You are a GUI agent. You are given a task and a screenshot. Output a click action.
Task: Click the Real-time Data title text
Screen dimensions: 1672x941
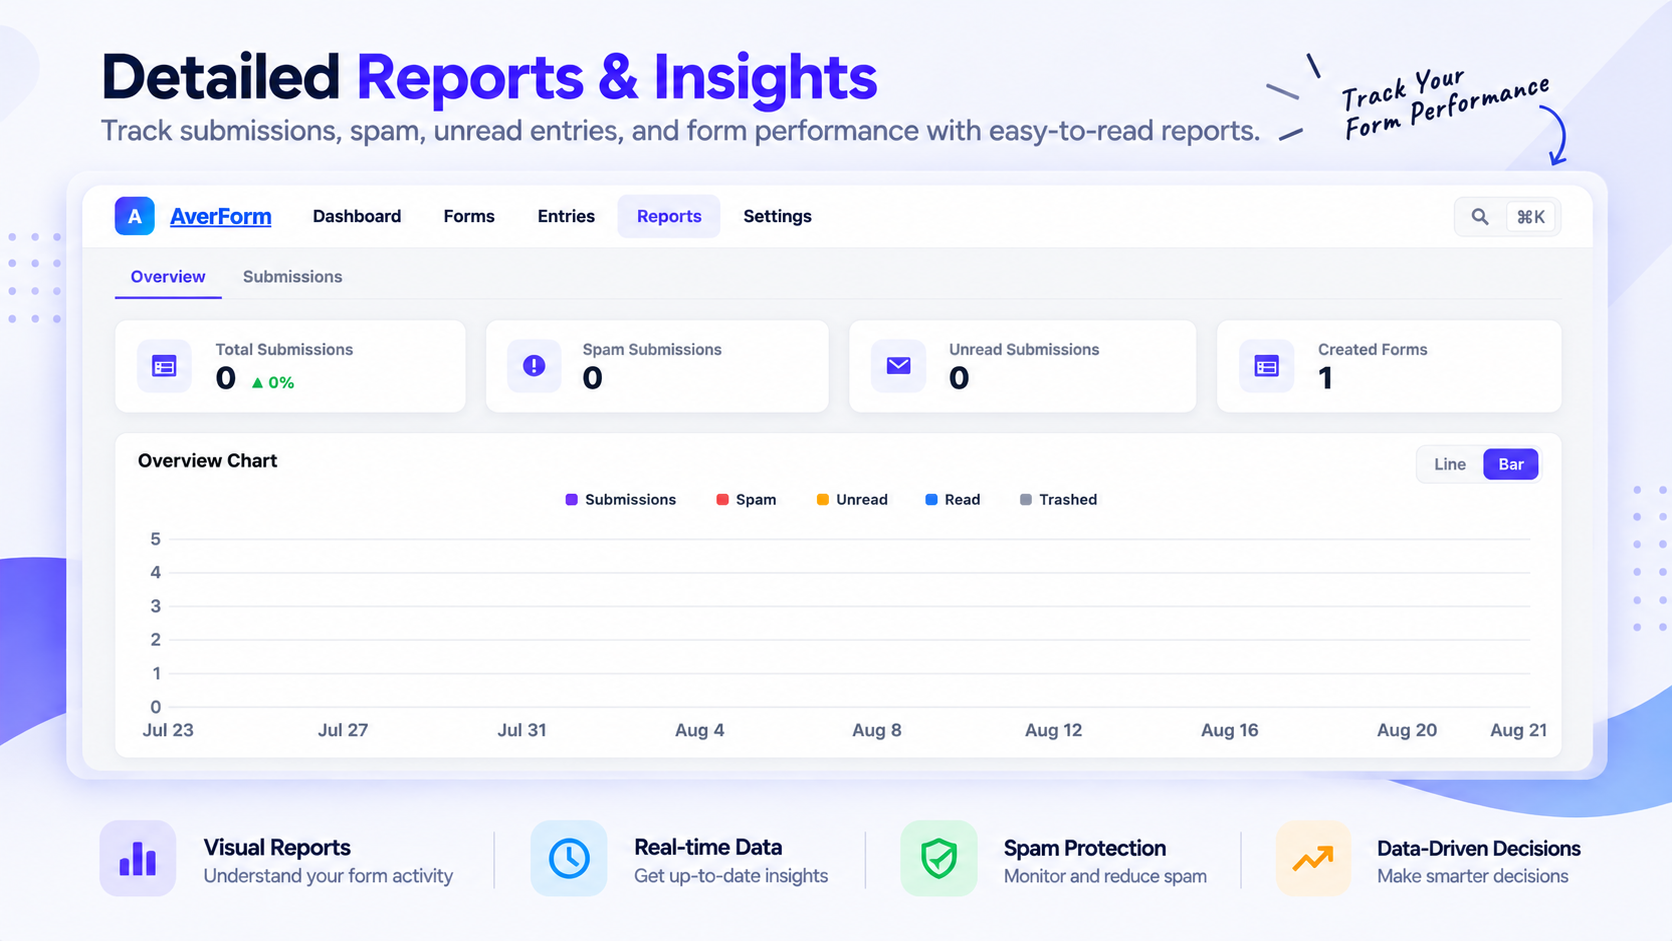point(708,848)
